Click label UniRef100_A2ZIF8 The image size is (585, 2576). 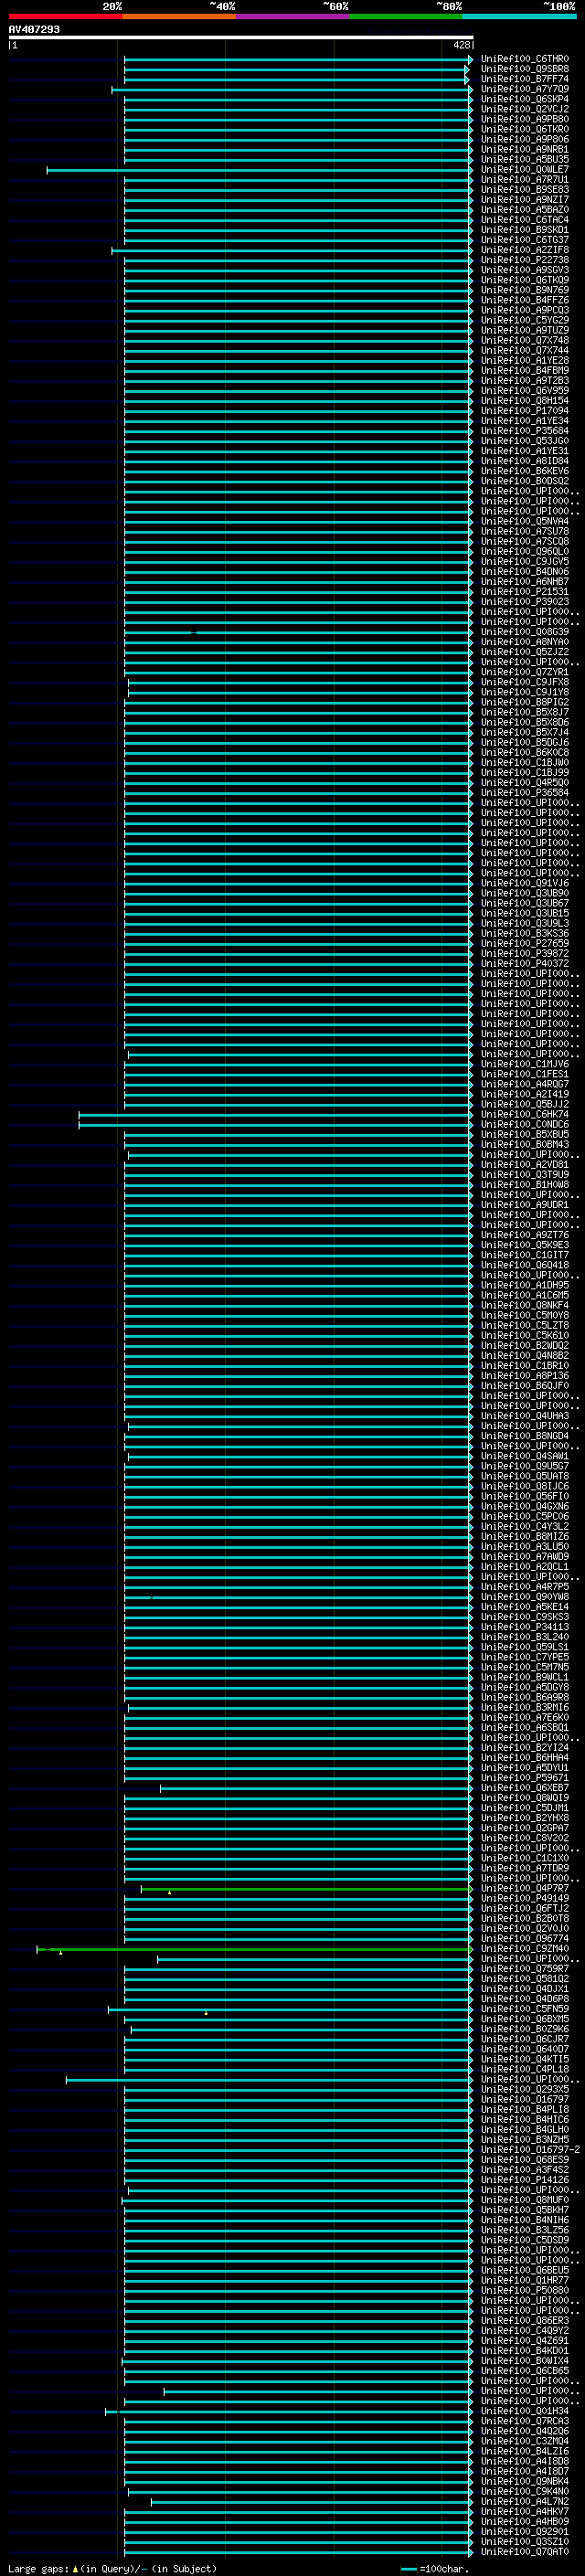tap(524, 250)
